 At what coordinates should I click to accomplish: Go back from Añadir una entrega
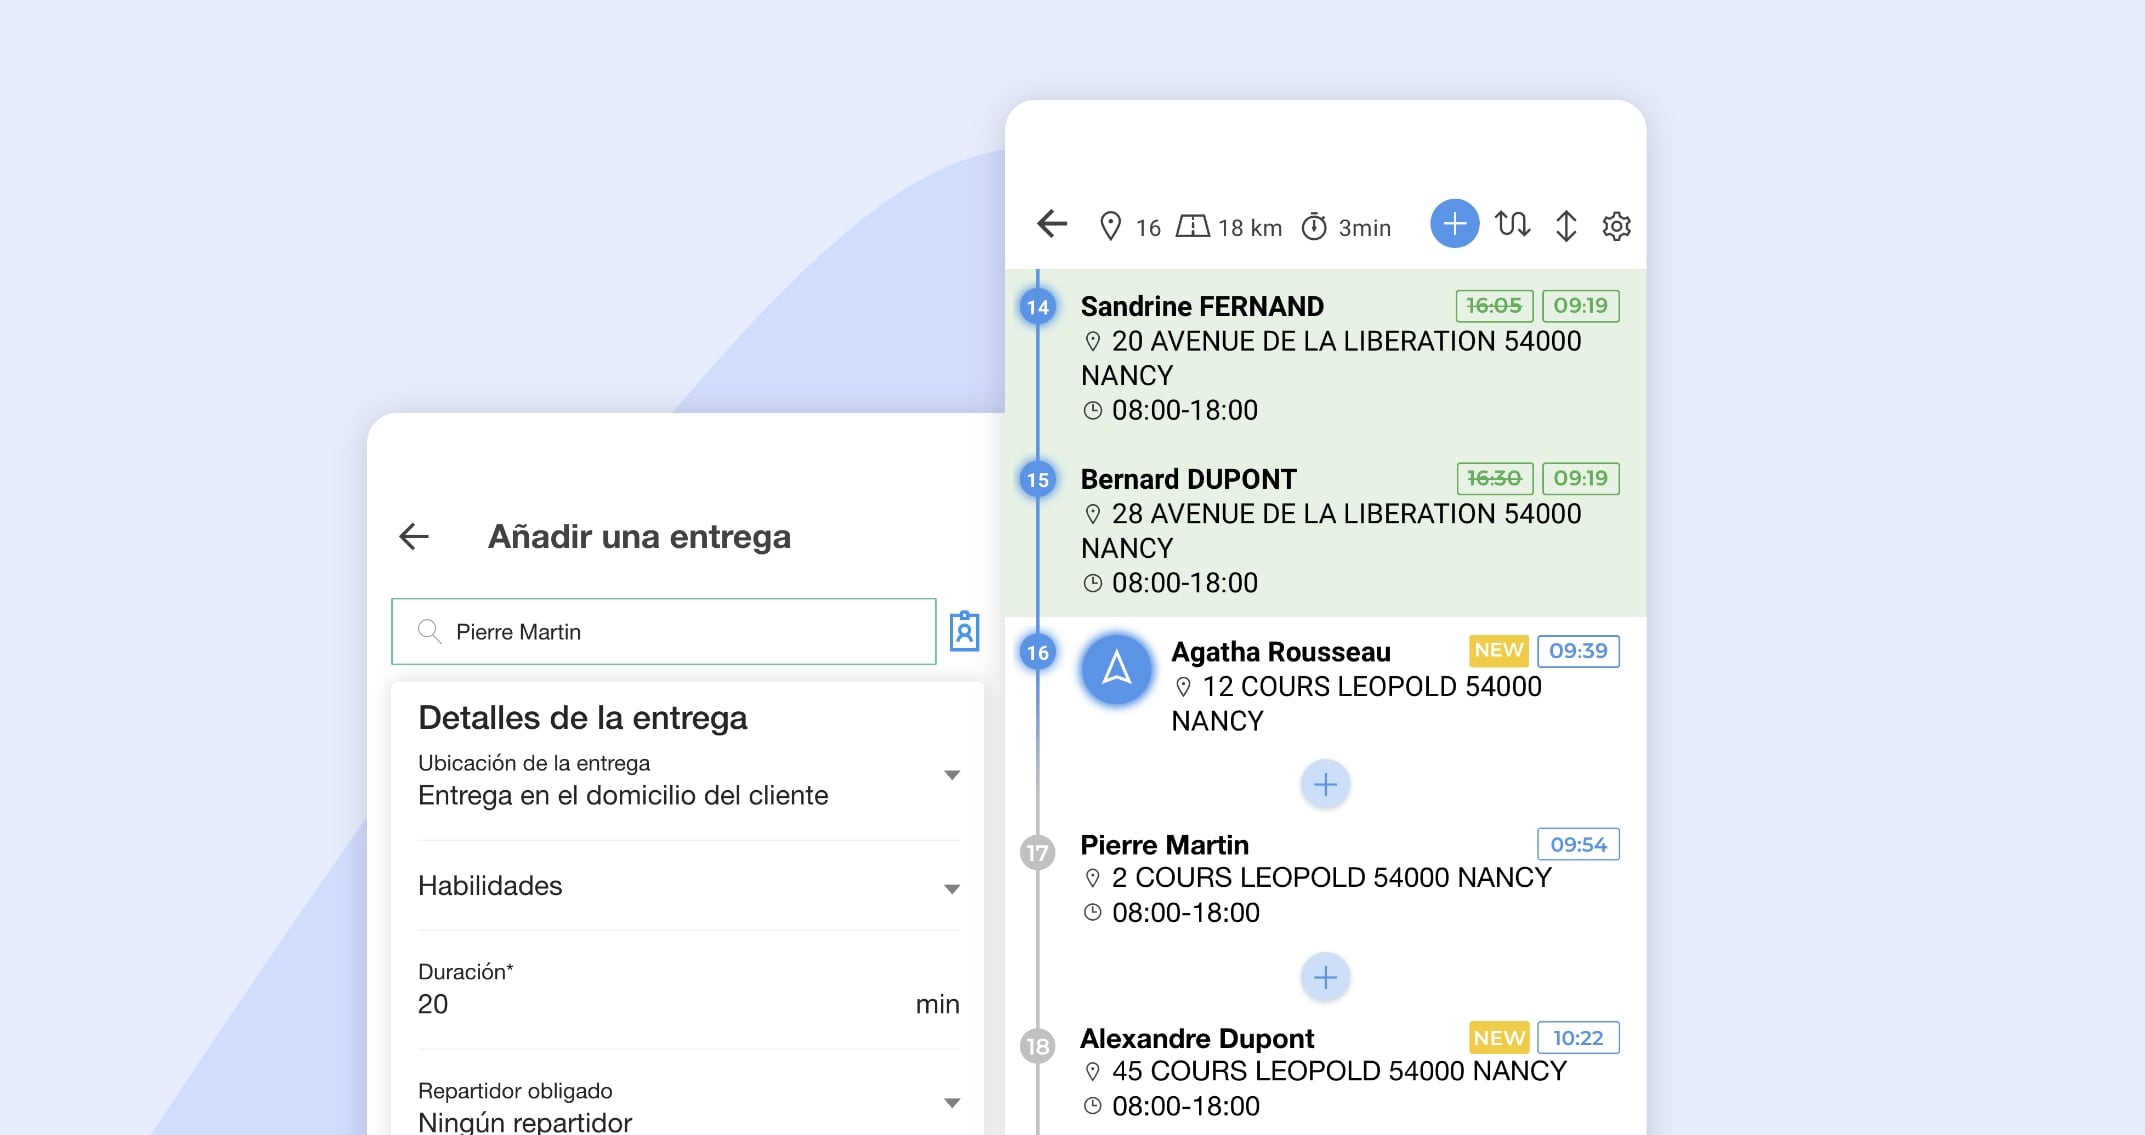point(414,537)
